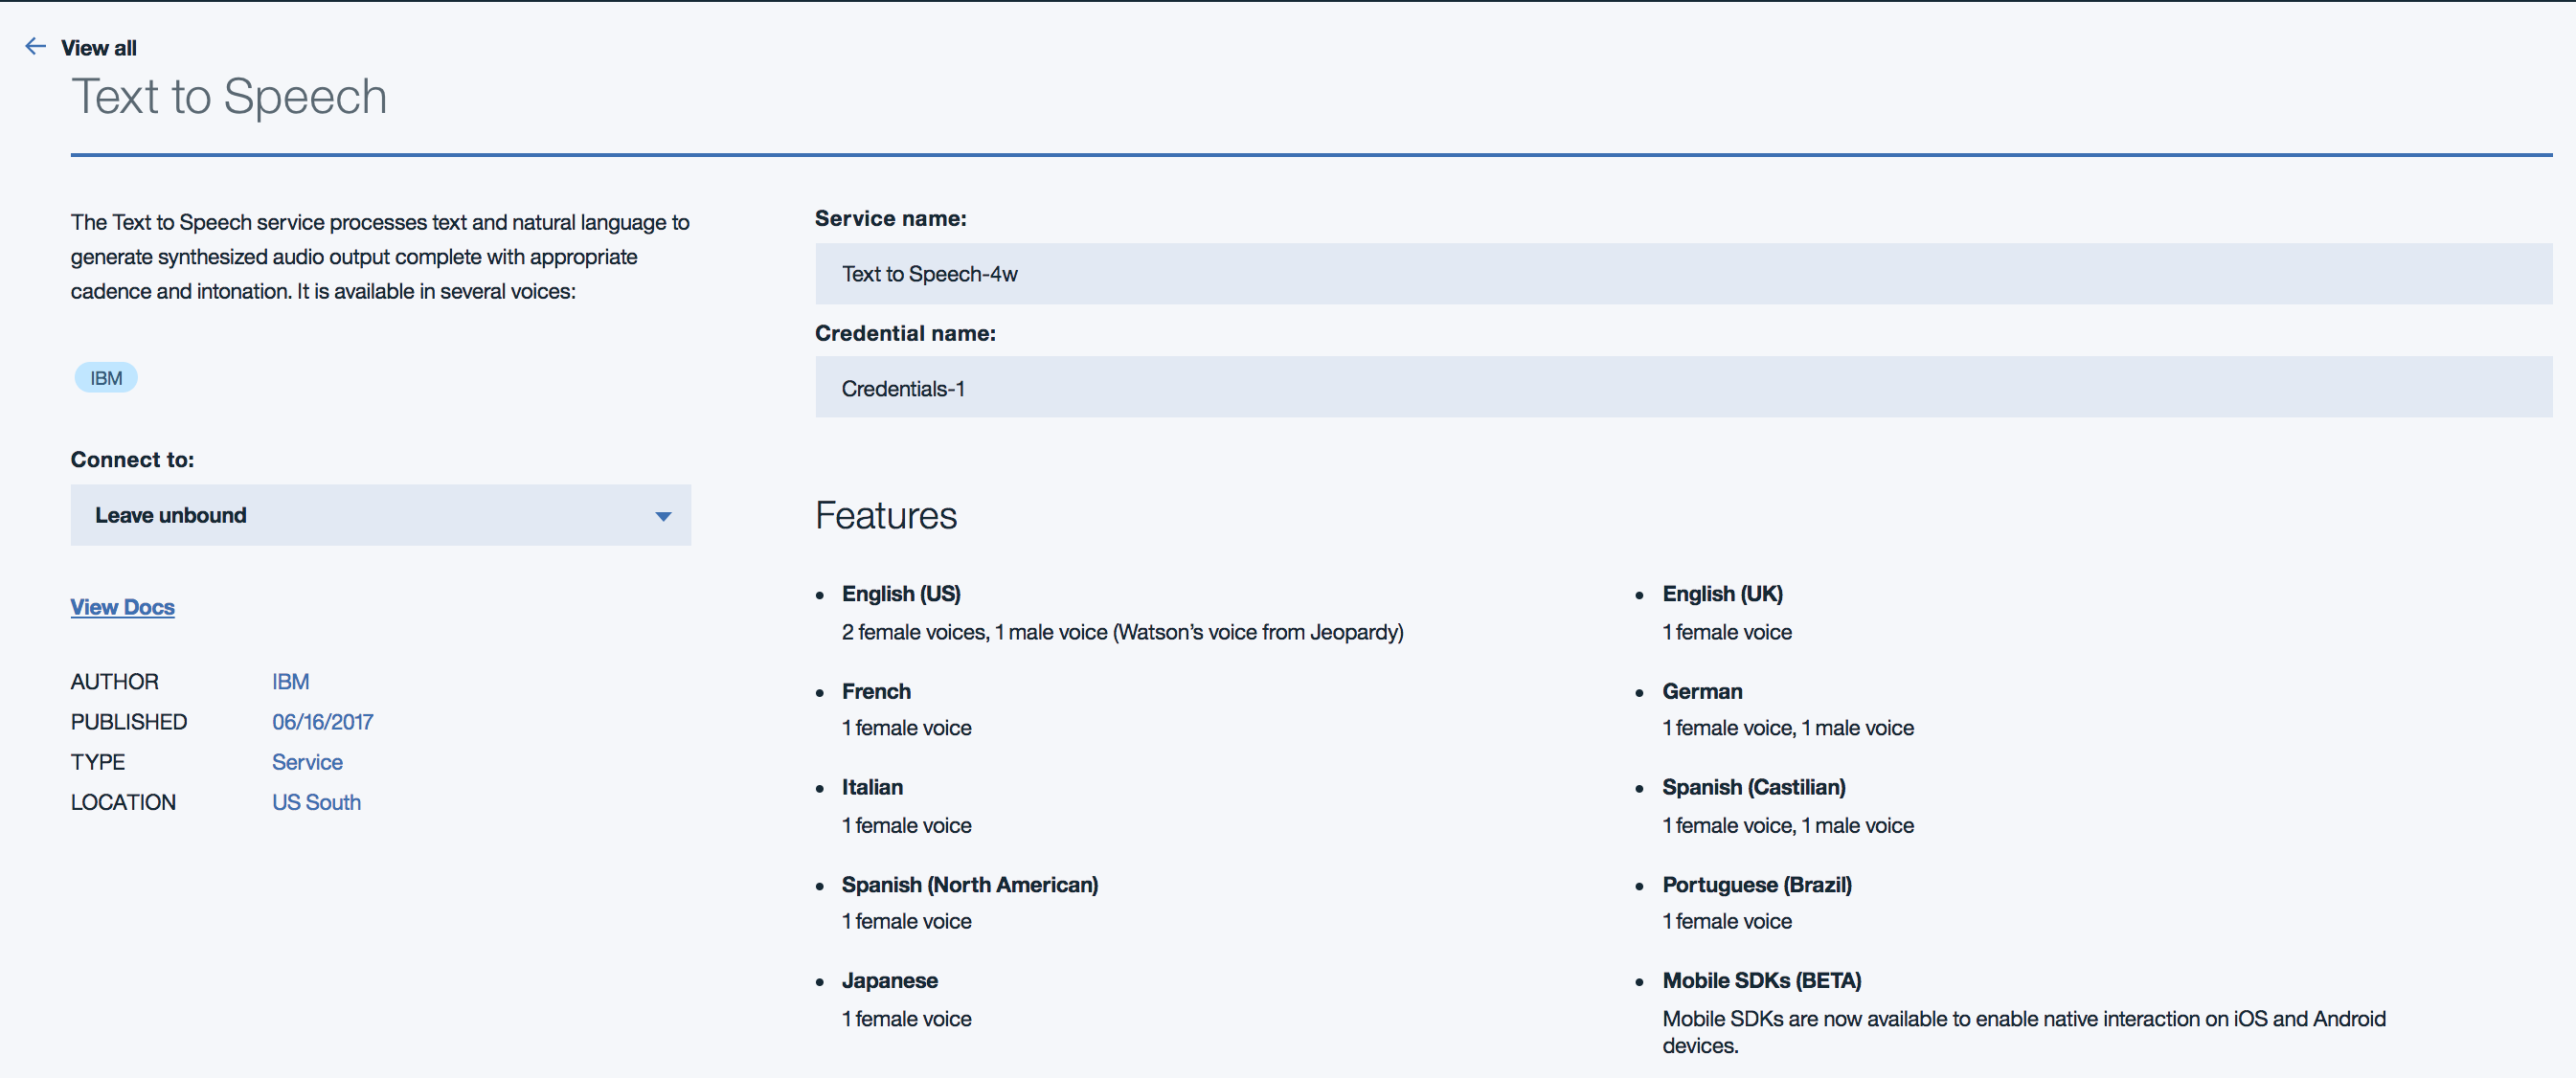Select the Spanish (Castilian) feature title
The width and height of the screenshot is (2576, 1078).
coord(1754,788)
